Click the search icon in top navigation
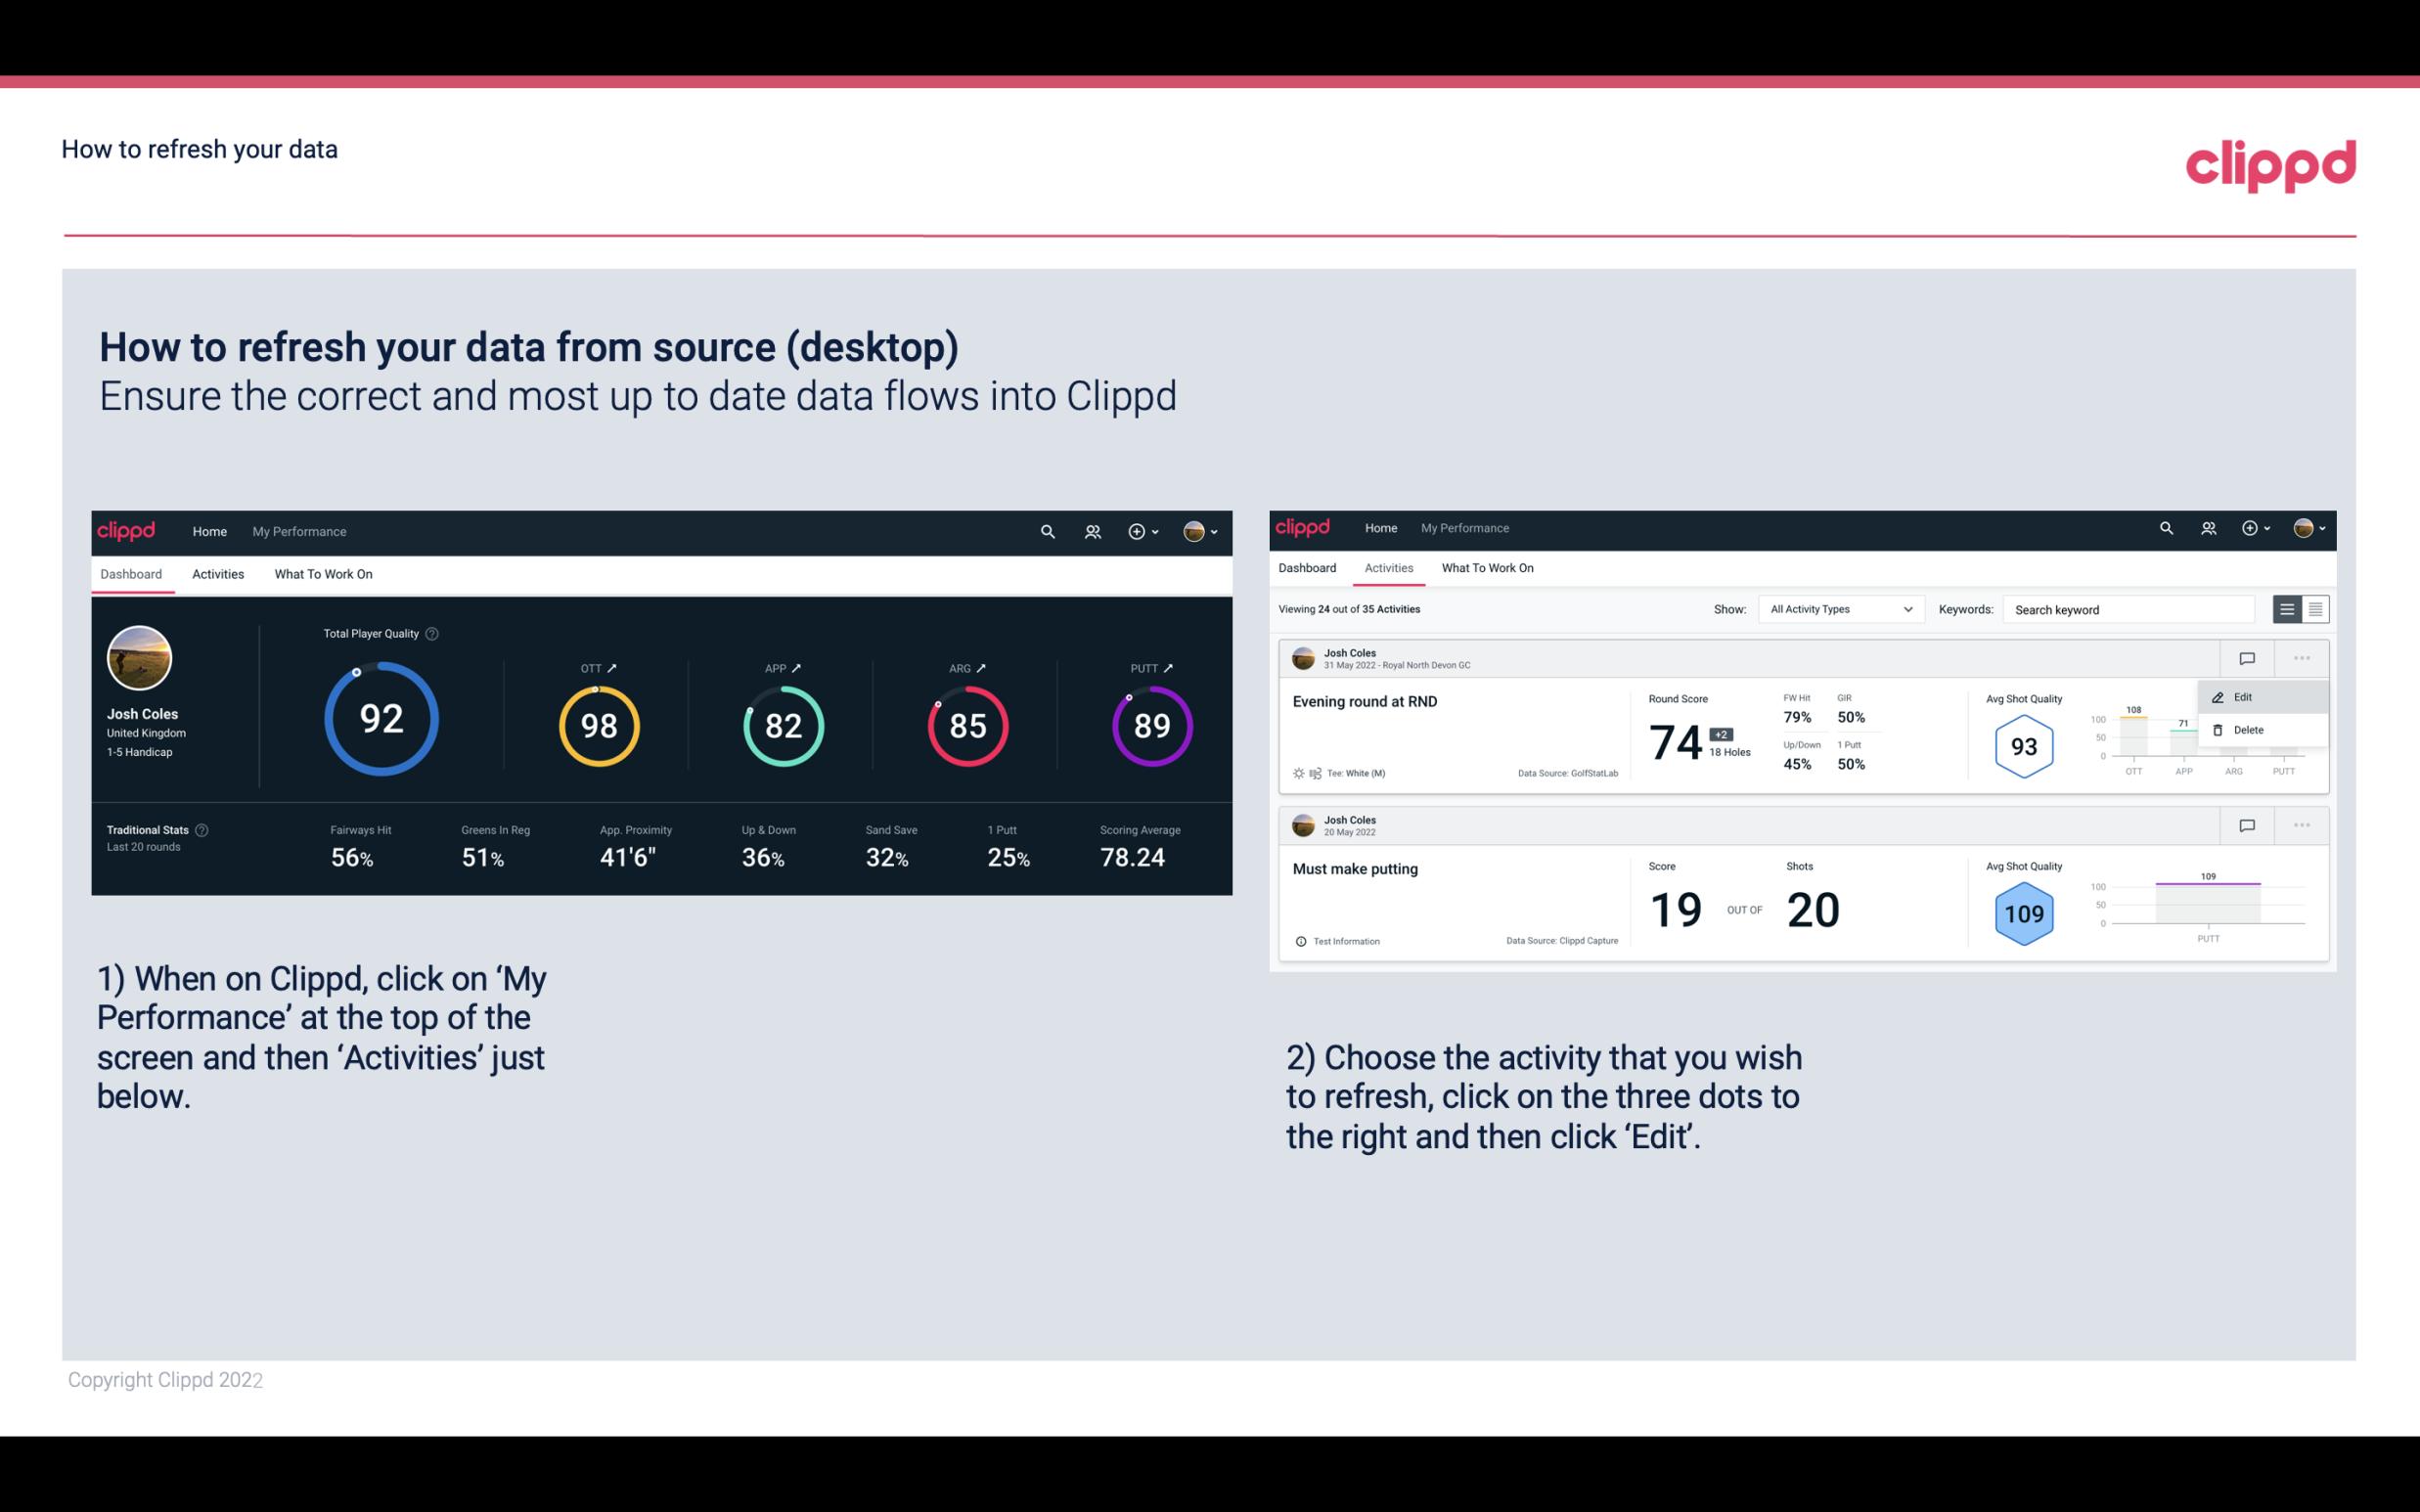This screenshot has width=2420, height=1512. click(1047, 531)
